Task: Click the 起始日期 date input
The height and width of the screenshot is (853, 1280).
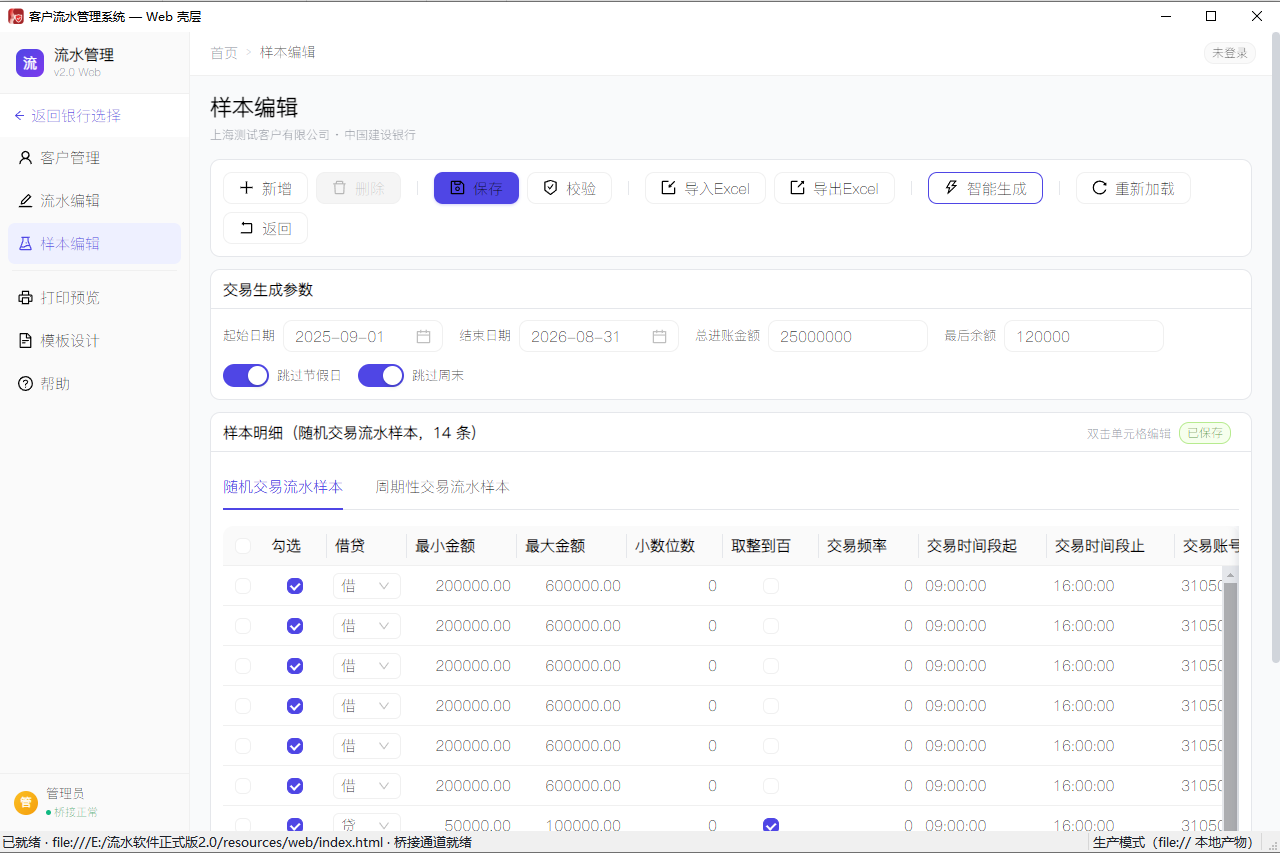Action: 363,337
